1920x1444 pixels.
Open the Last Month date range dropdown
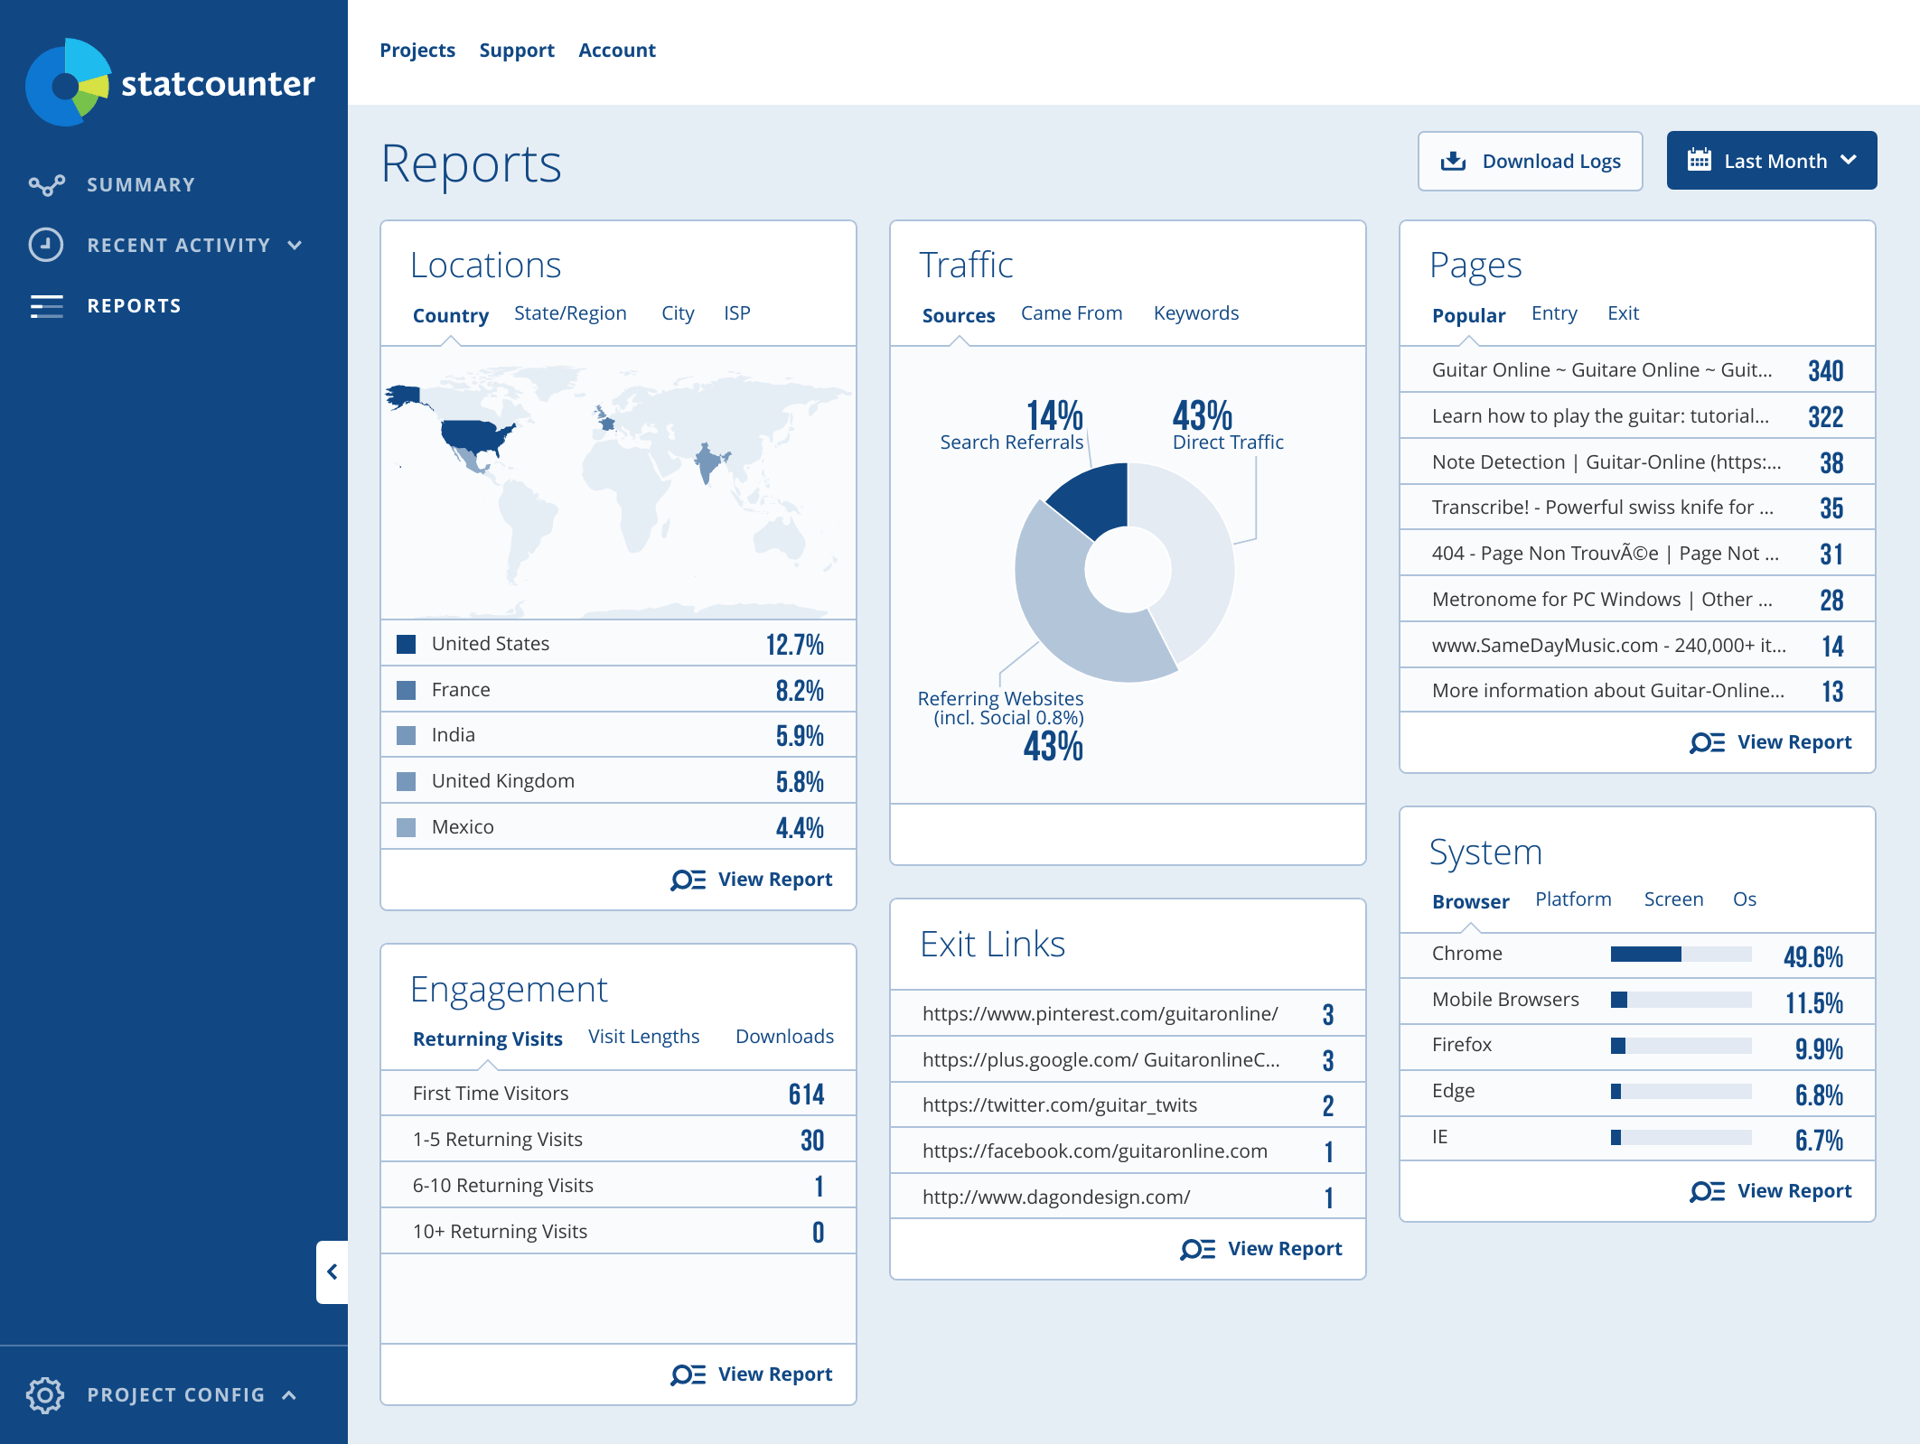tap(1771, 160)
